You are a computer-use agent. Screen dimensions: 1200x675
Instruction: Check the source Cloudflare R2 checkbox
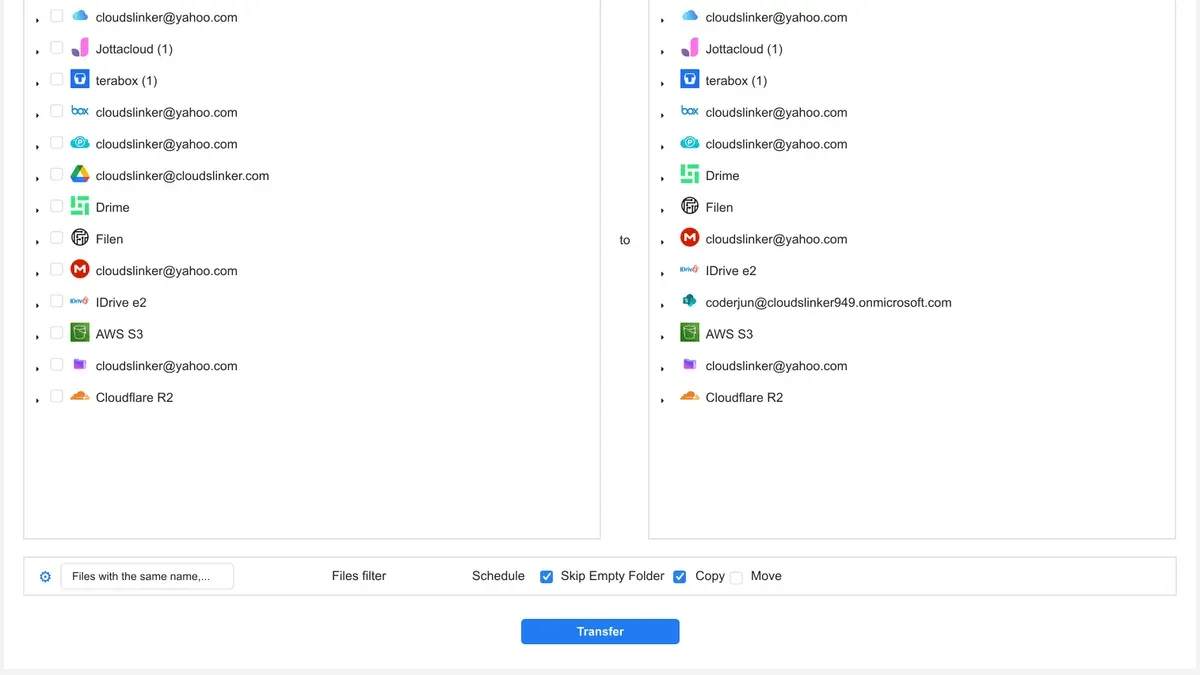[x=56, y=396]
